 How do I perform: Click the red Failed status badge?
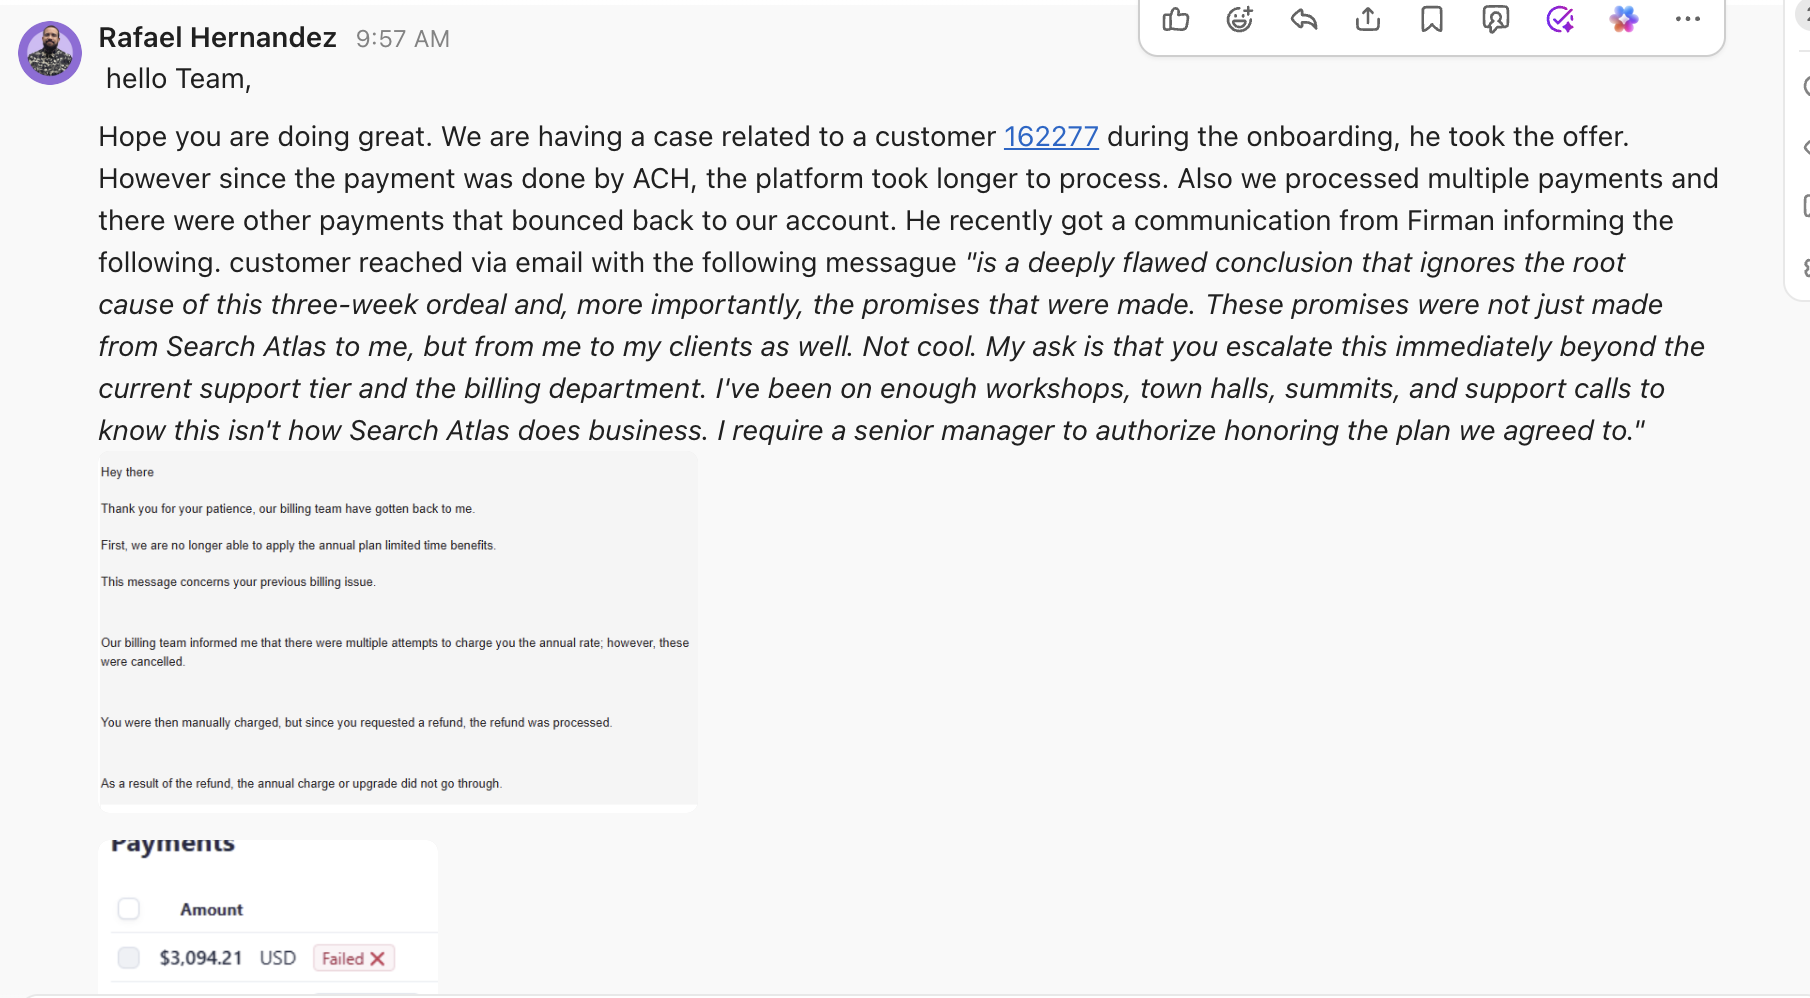tap(354, 958)
